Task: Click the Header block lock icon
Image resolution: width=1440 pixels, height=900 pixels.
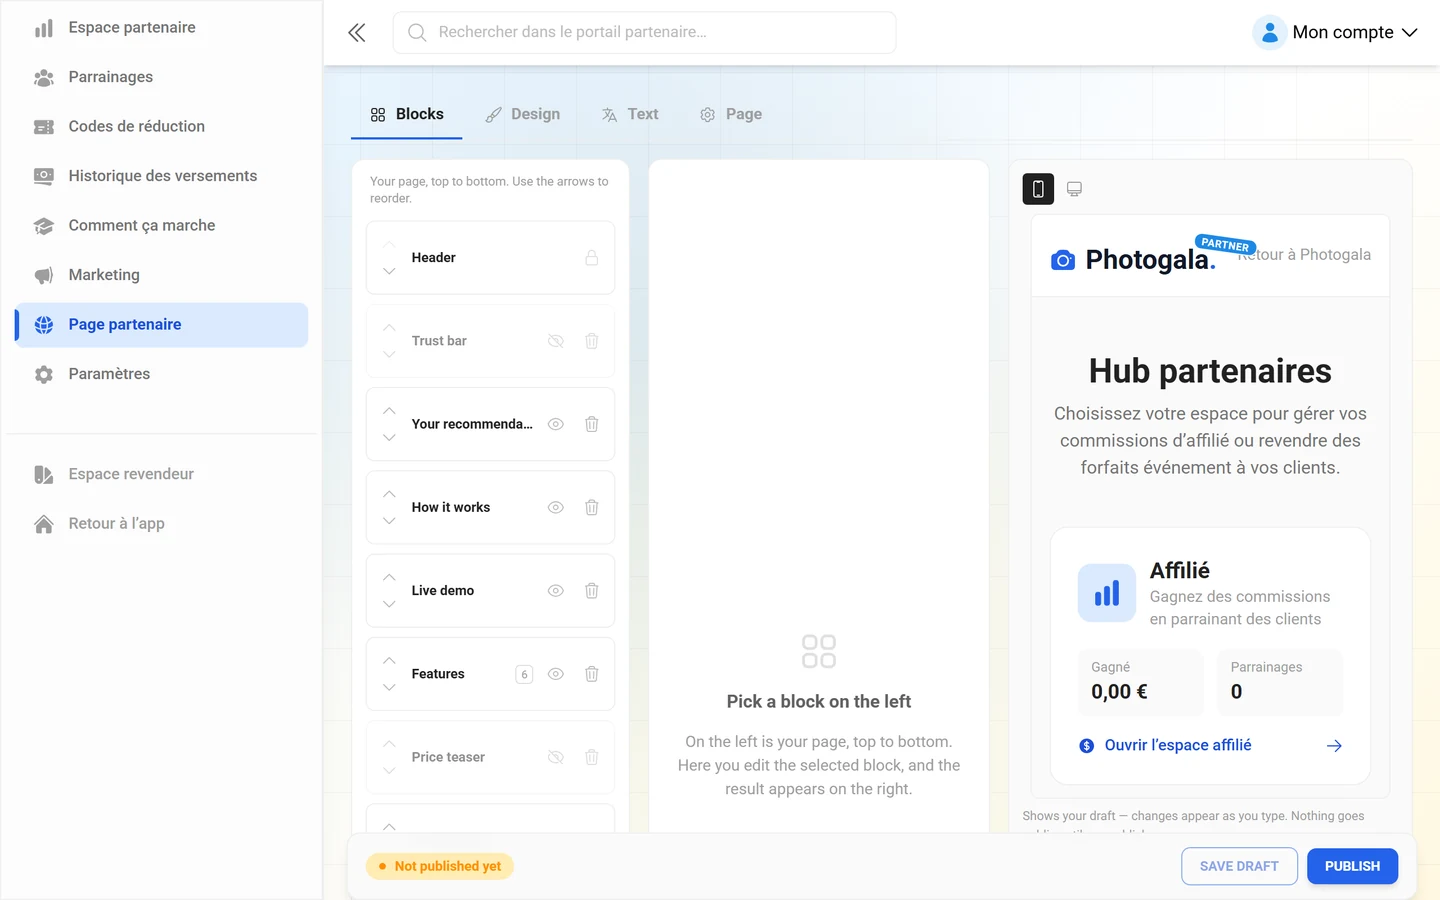Action: 592,258
